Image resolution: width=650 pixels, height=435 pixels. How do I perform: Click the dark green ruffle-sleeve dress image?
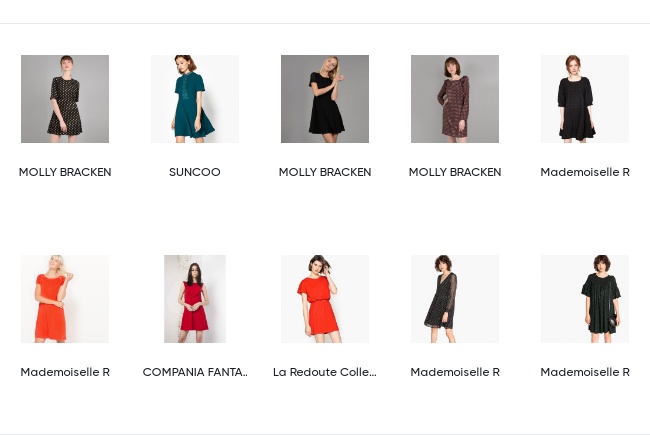[585, 299]
